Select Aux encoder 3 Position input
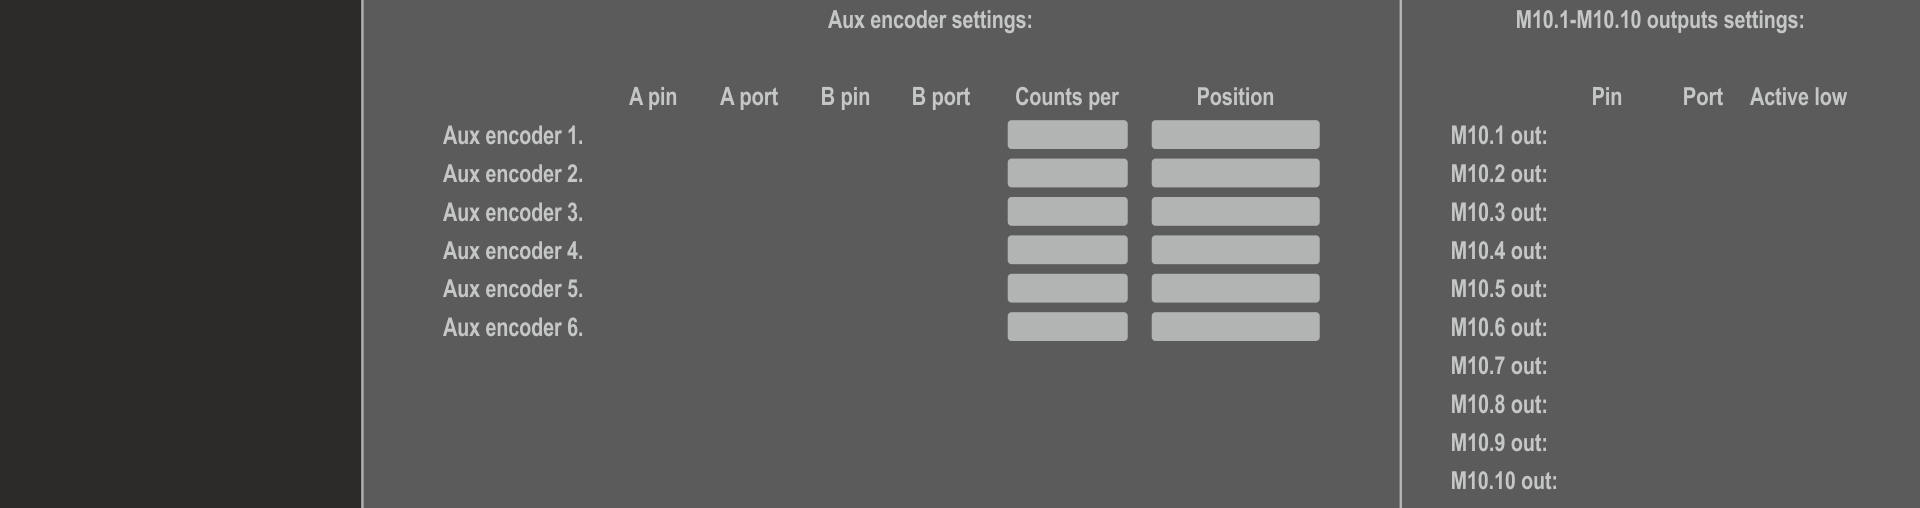 pyautogui.click(x=1235, y=212)
